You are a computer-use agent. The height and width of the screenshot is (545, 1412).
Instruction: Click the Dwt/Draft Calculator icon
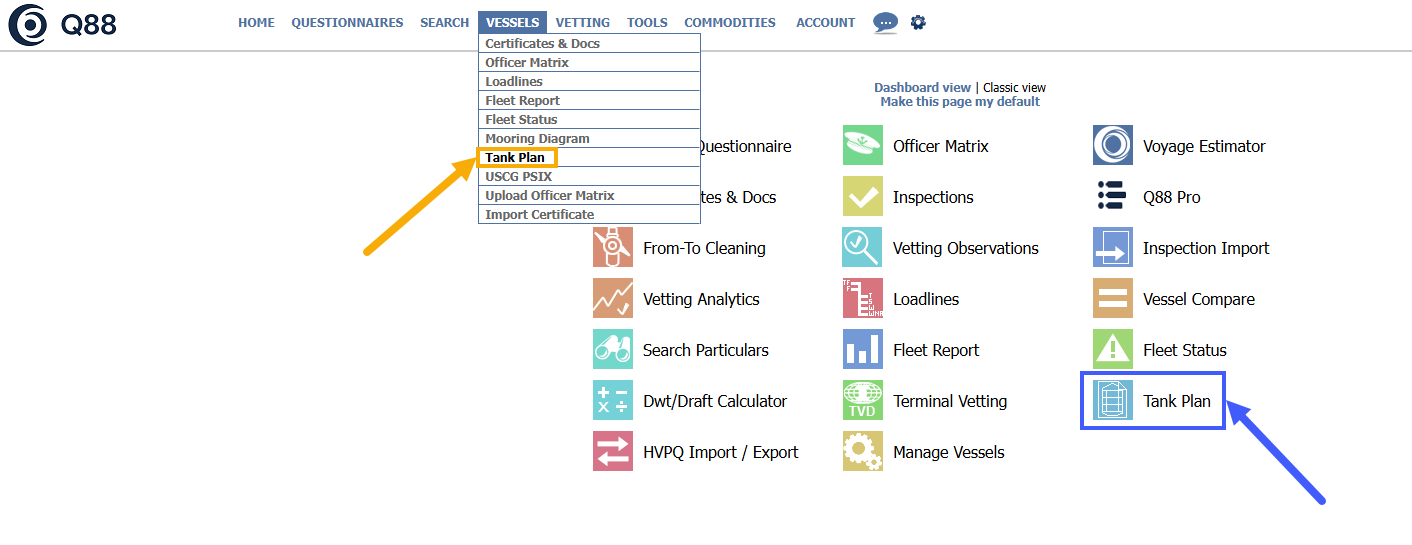[613, 401]
